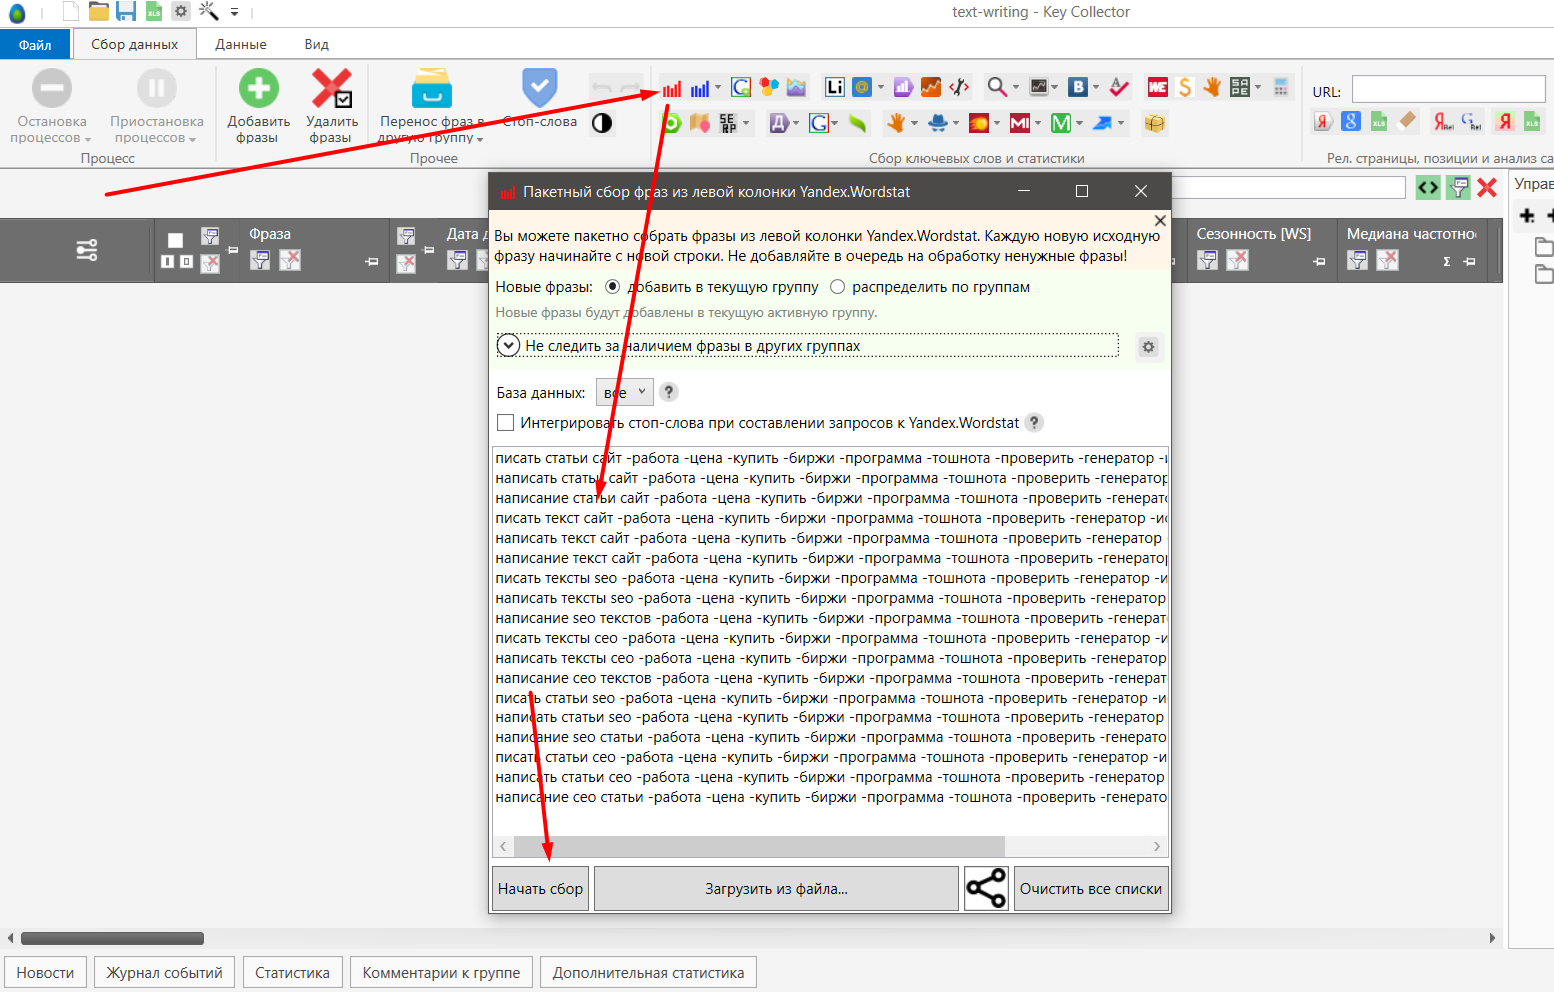Click "Начать сбор" button

[540, 888]
